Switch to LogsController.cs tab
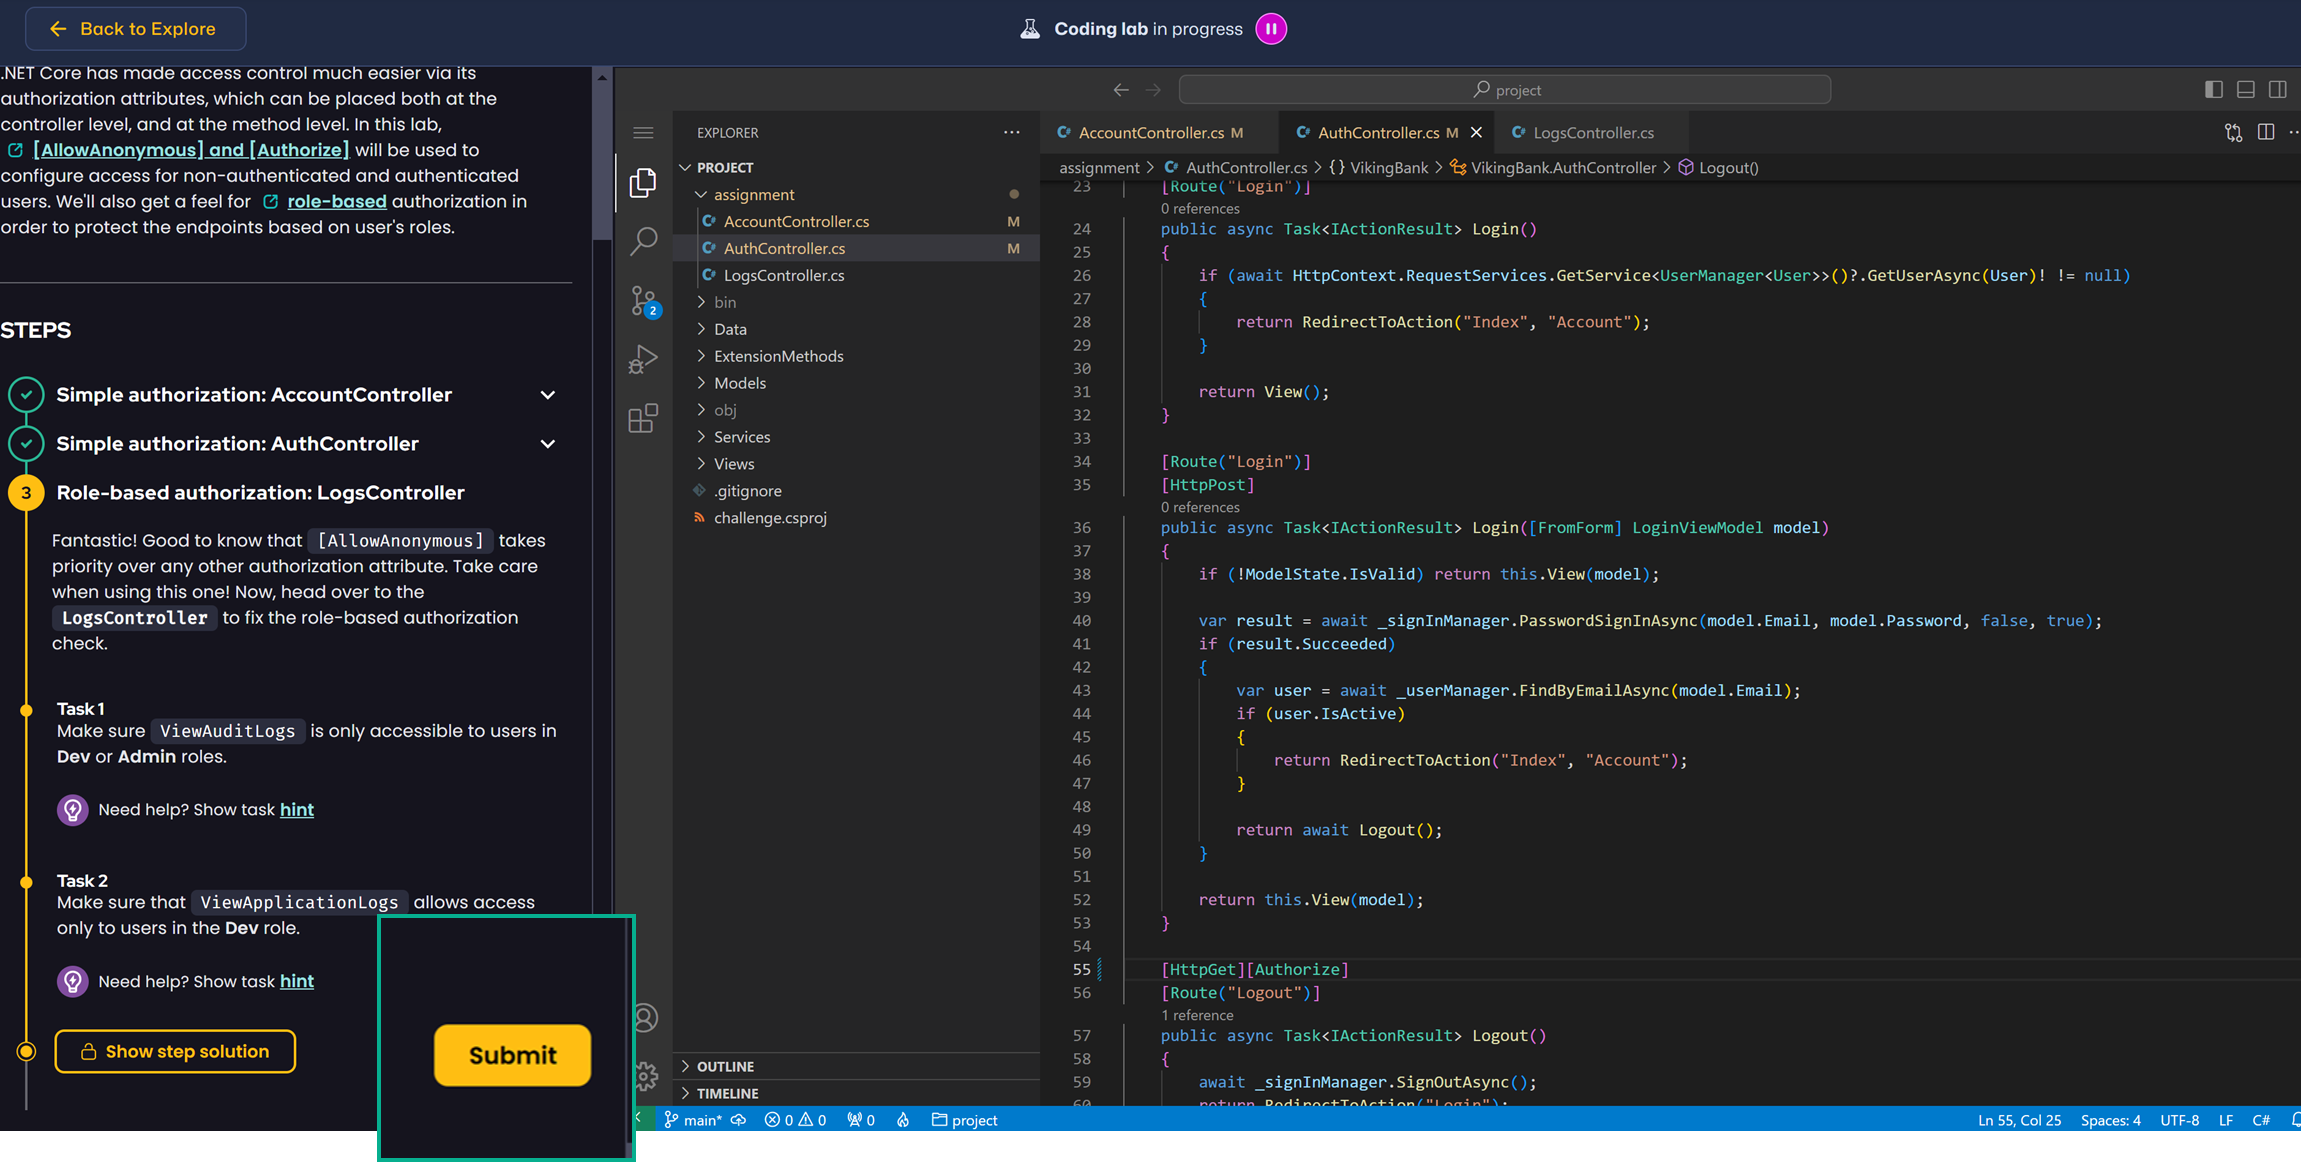The image size is (2301, 1162). (x=1593, y=133)
